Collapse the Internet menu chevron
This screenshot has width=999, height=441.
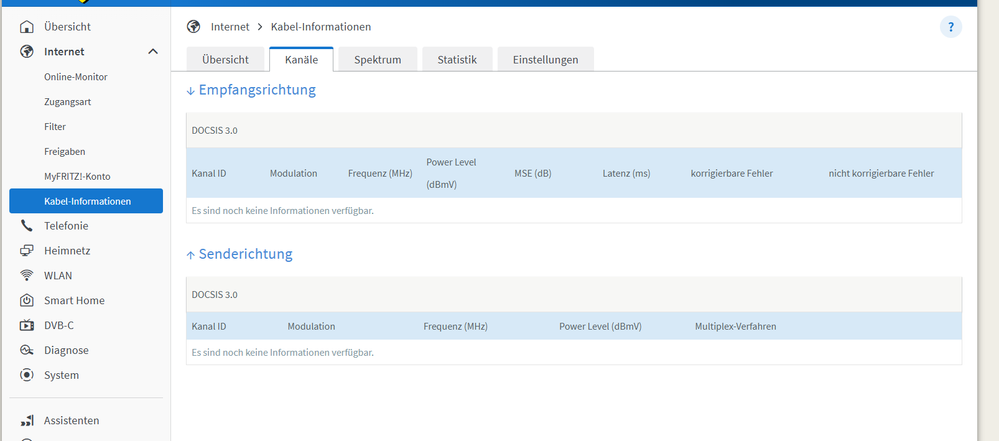click(153, 52)
